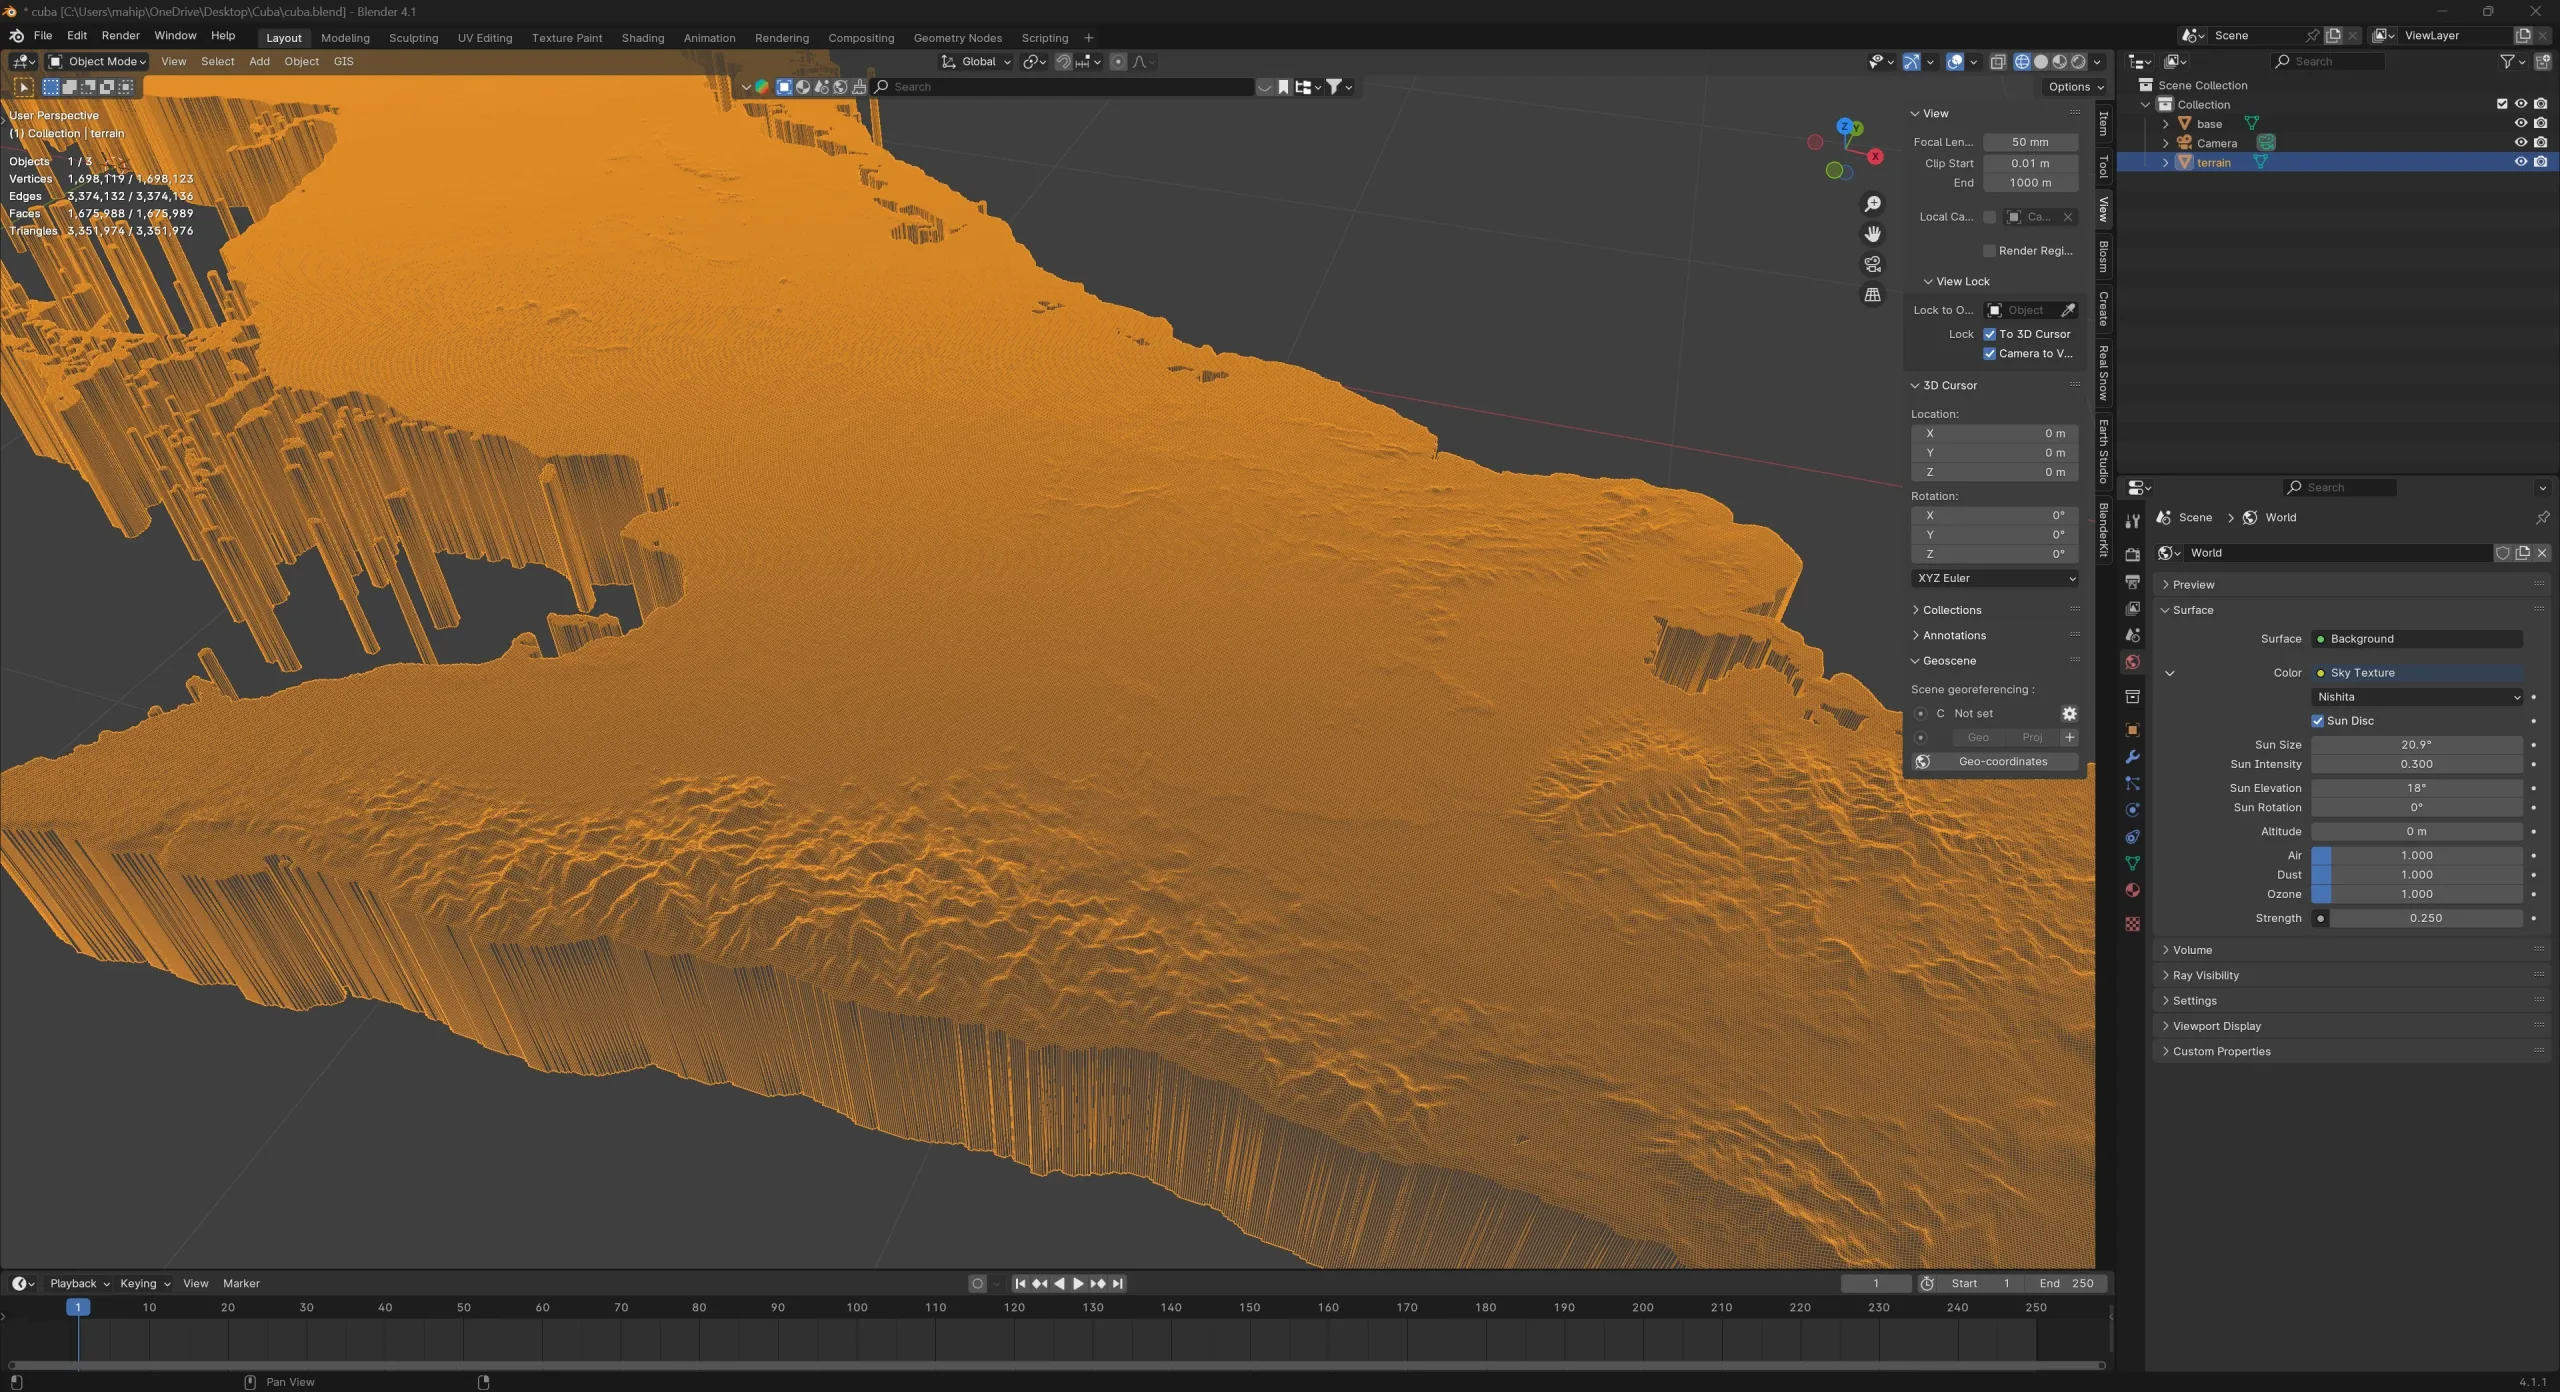Open the Output properties printer icon

pos(2132,581)
